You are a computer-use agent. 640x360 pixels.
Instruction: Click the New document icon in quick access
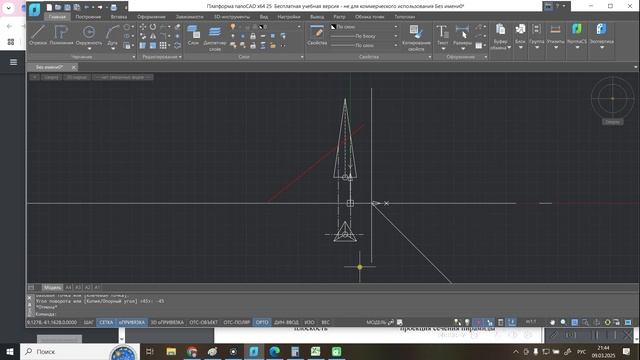tap(49, 7)
